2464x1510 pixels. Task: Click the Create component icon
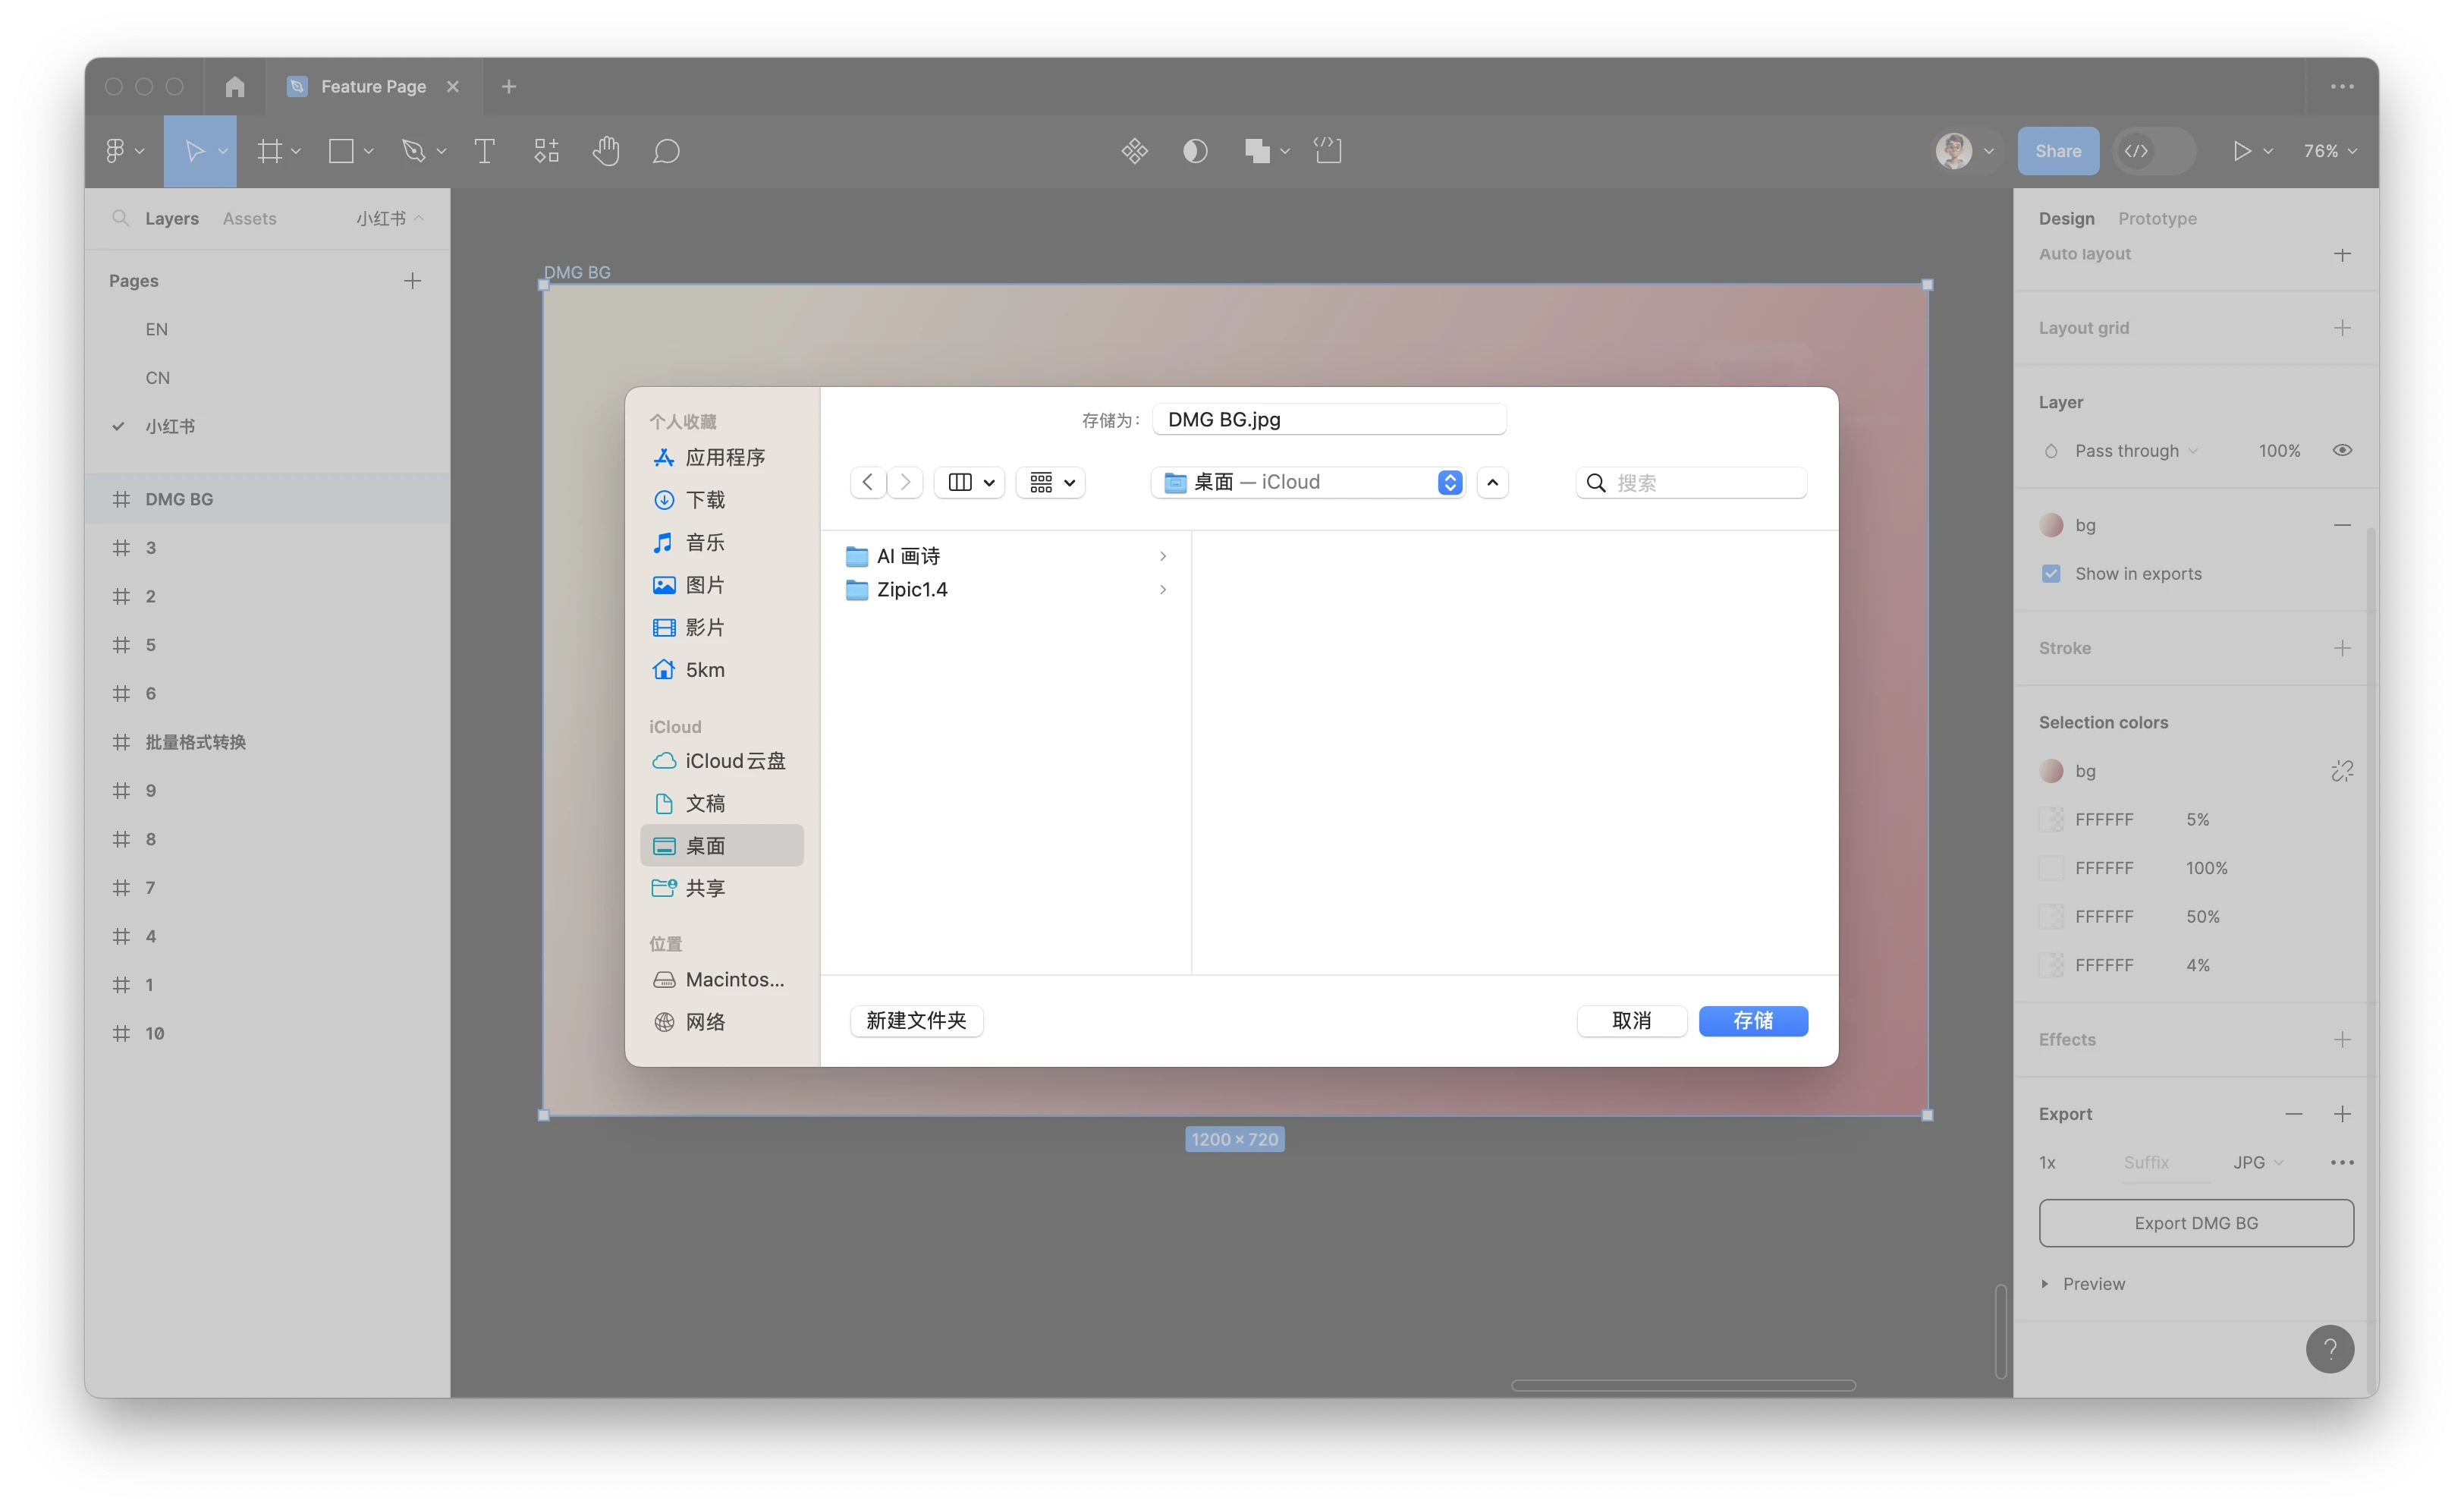click(x=1134, y=151)
